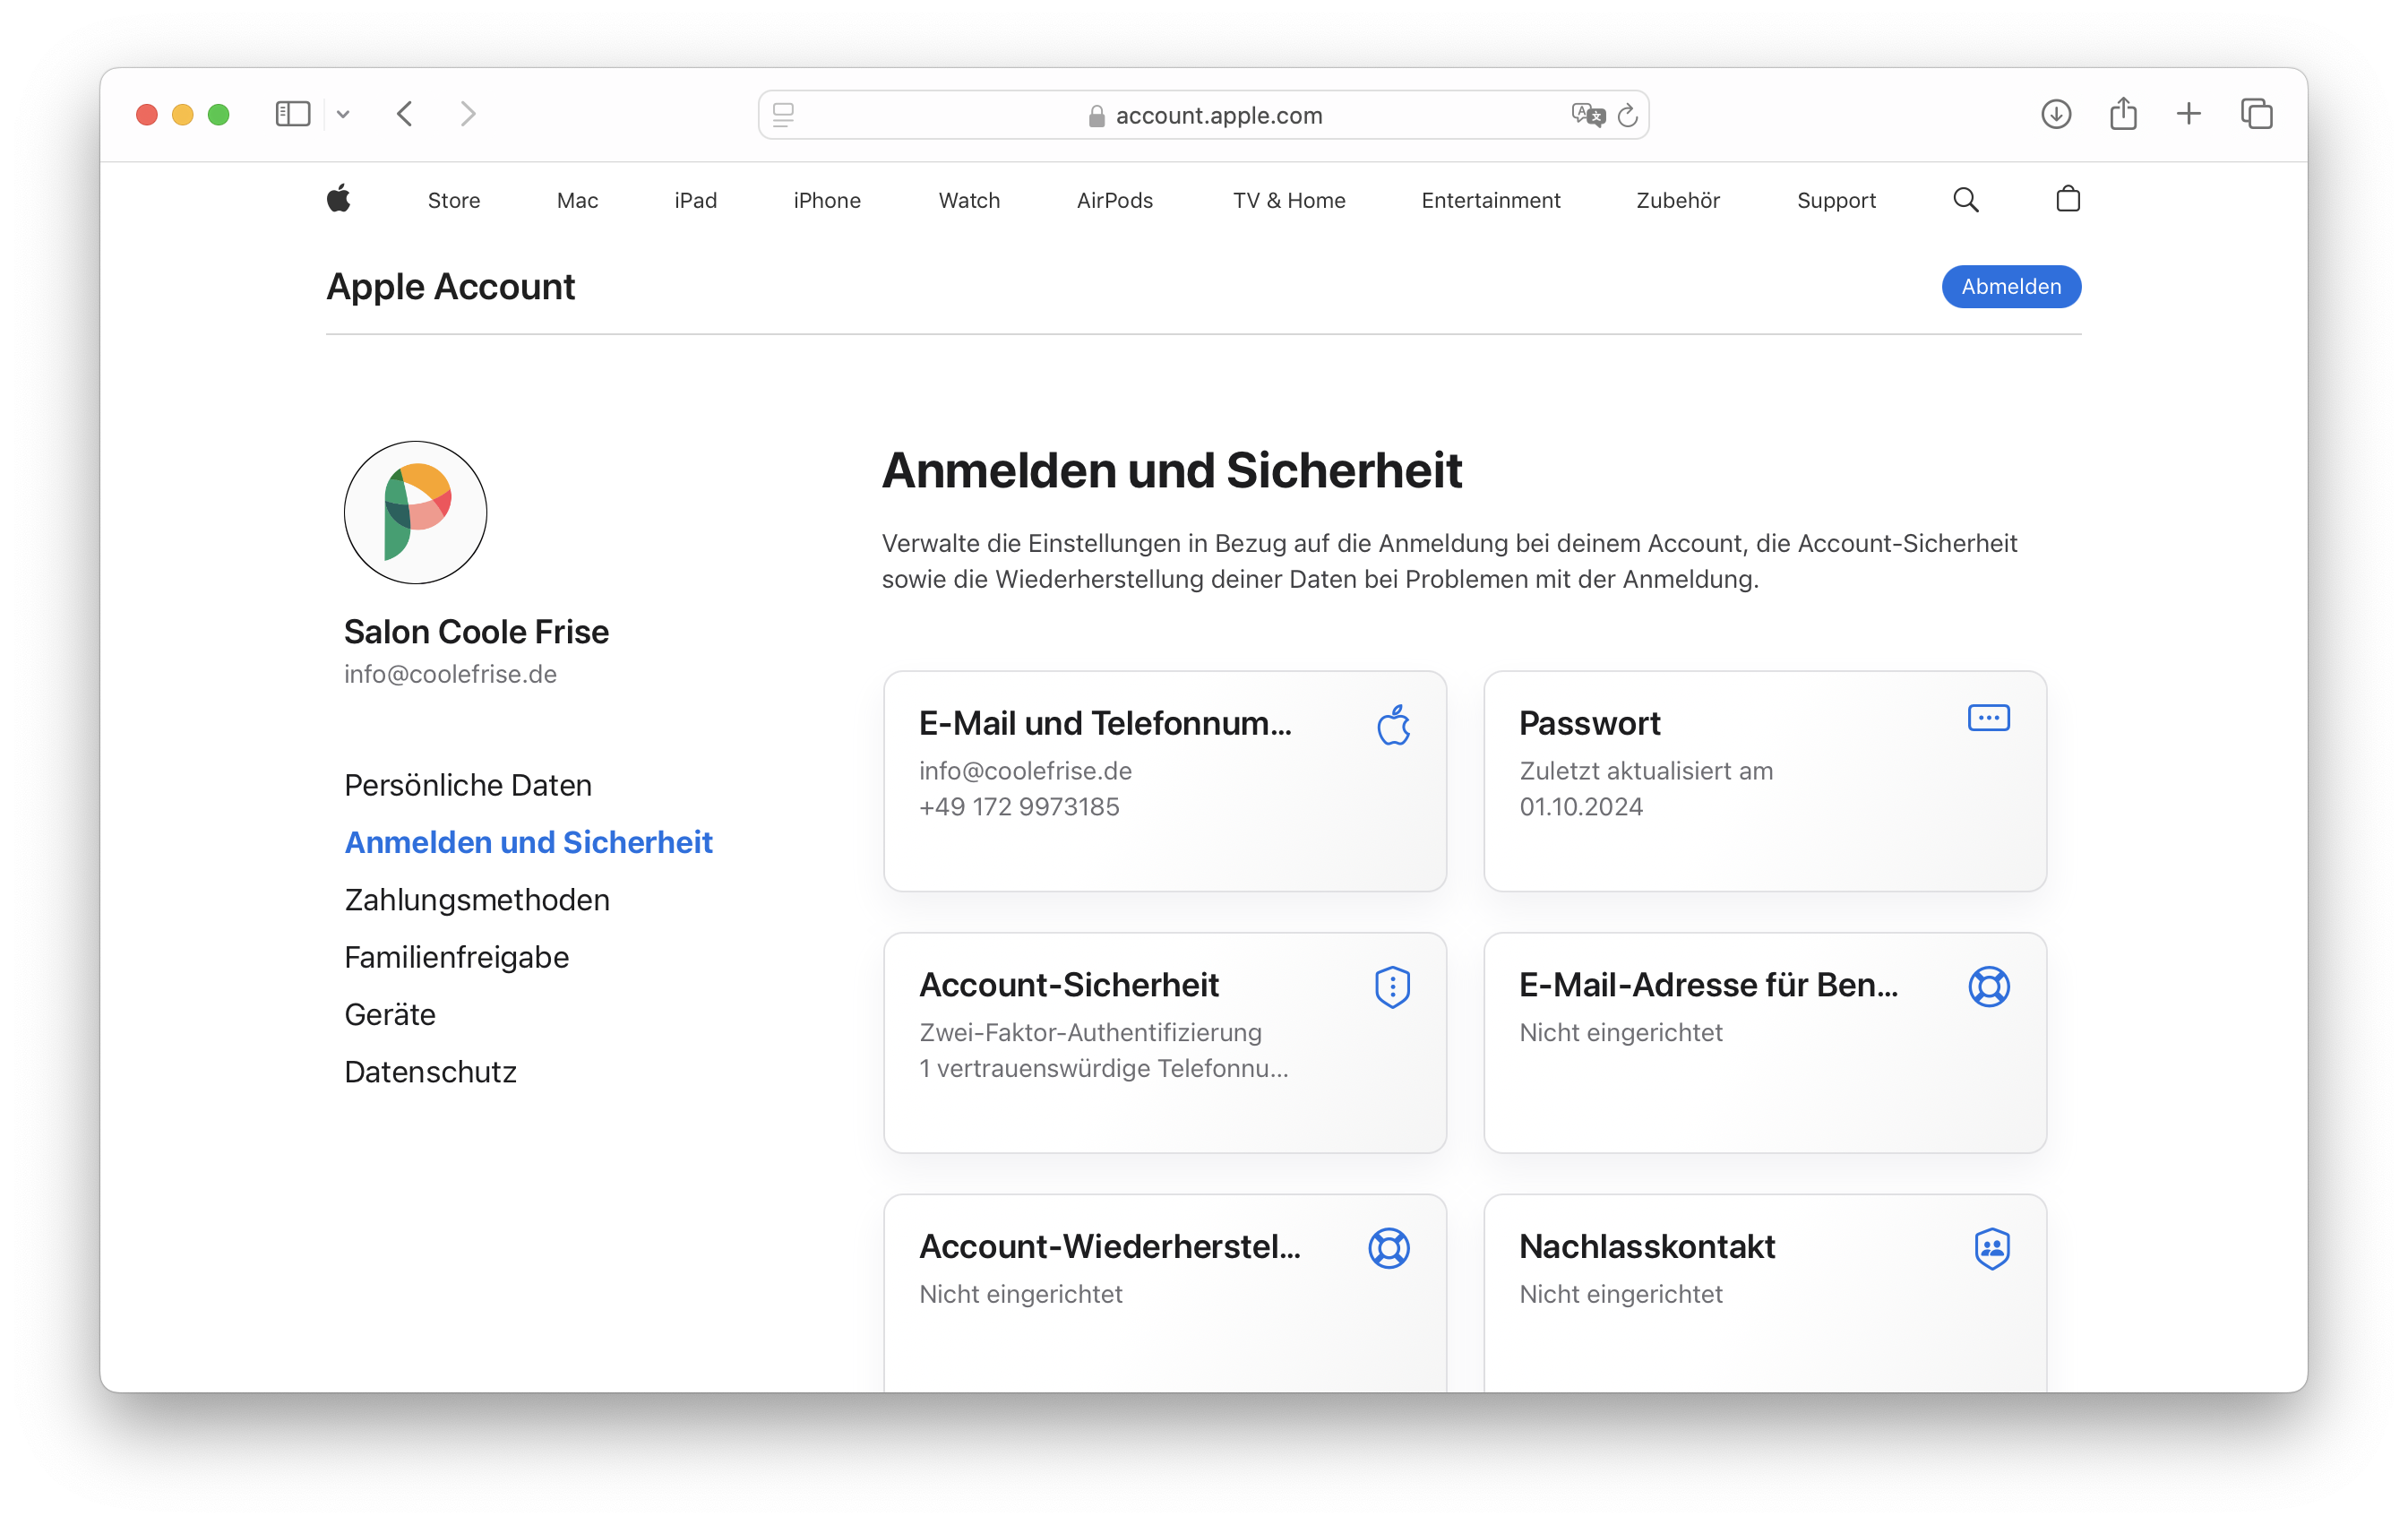The image size is (2408, 1525).
Task: Open the iPad menu item
Action: 695,200
